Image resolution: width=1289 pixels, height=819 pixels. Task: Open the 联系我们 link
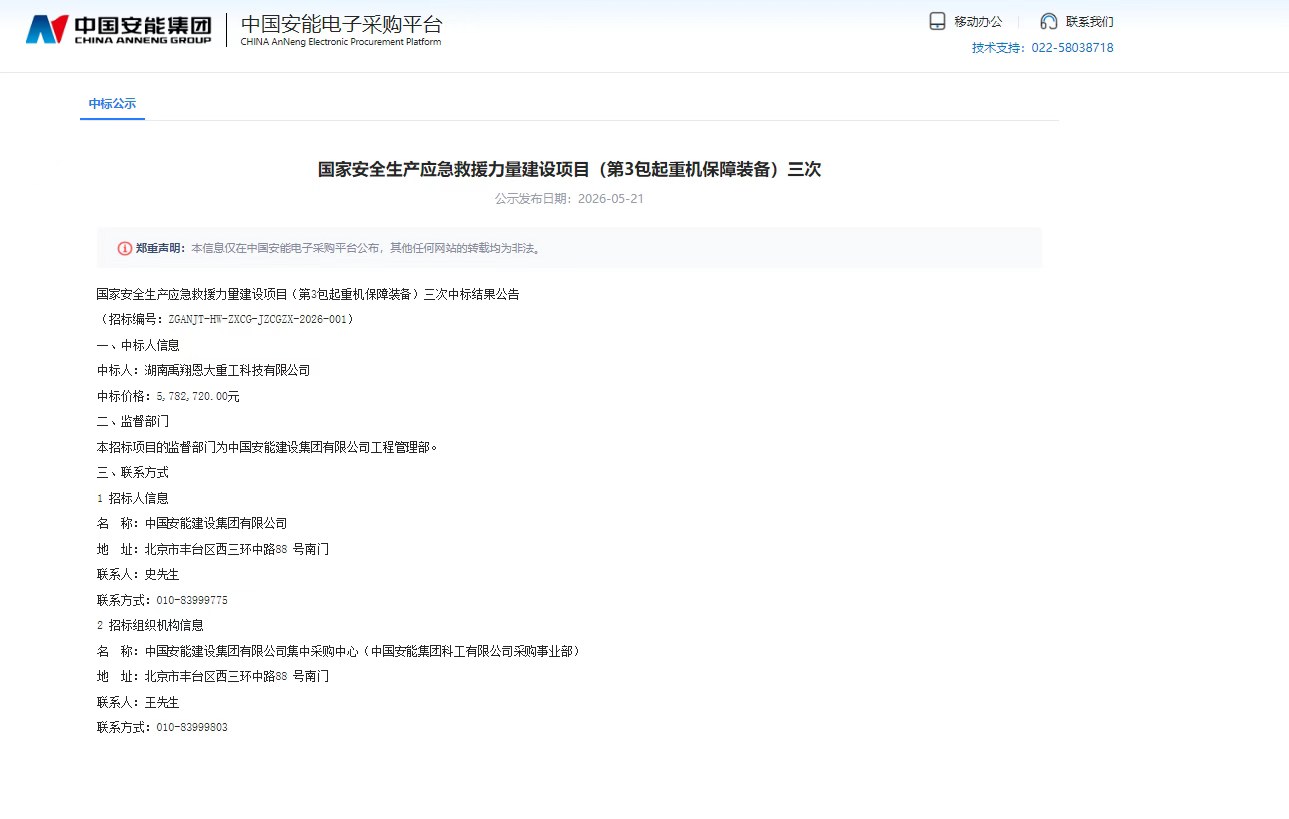pyautogui.click(x=1089, y=22)
